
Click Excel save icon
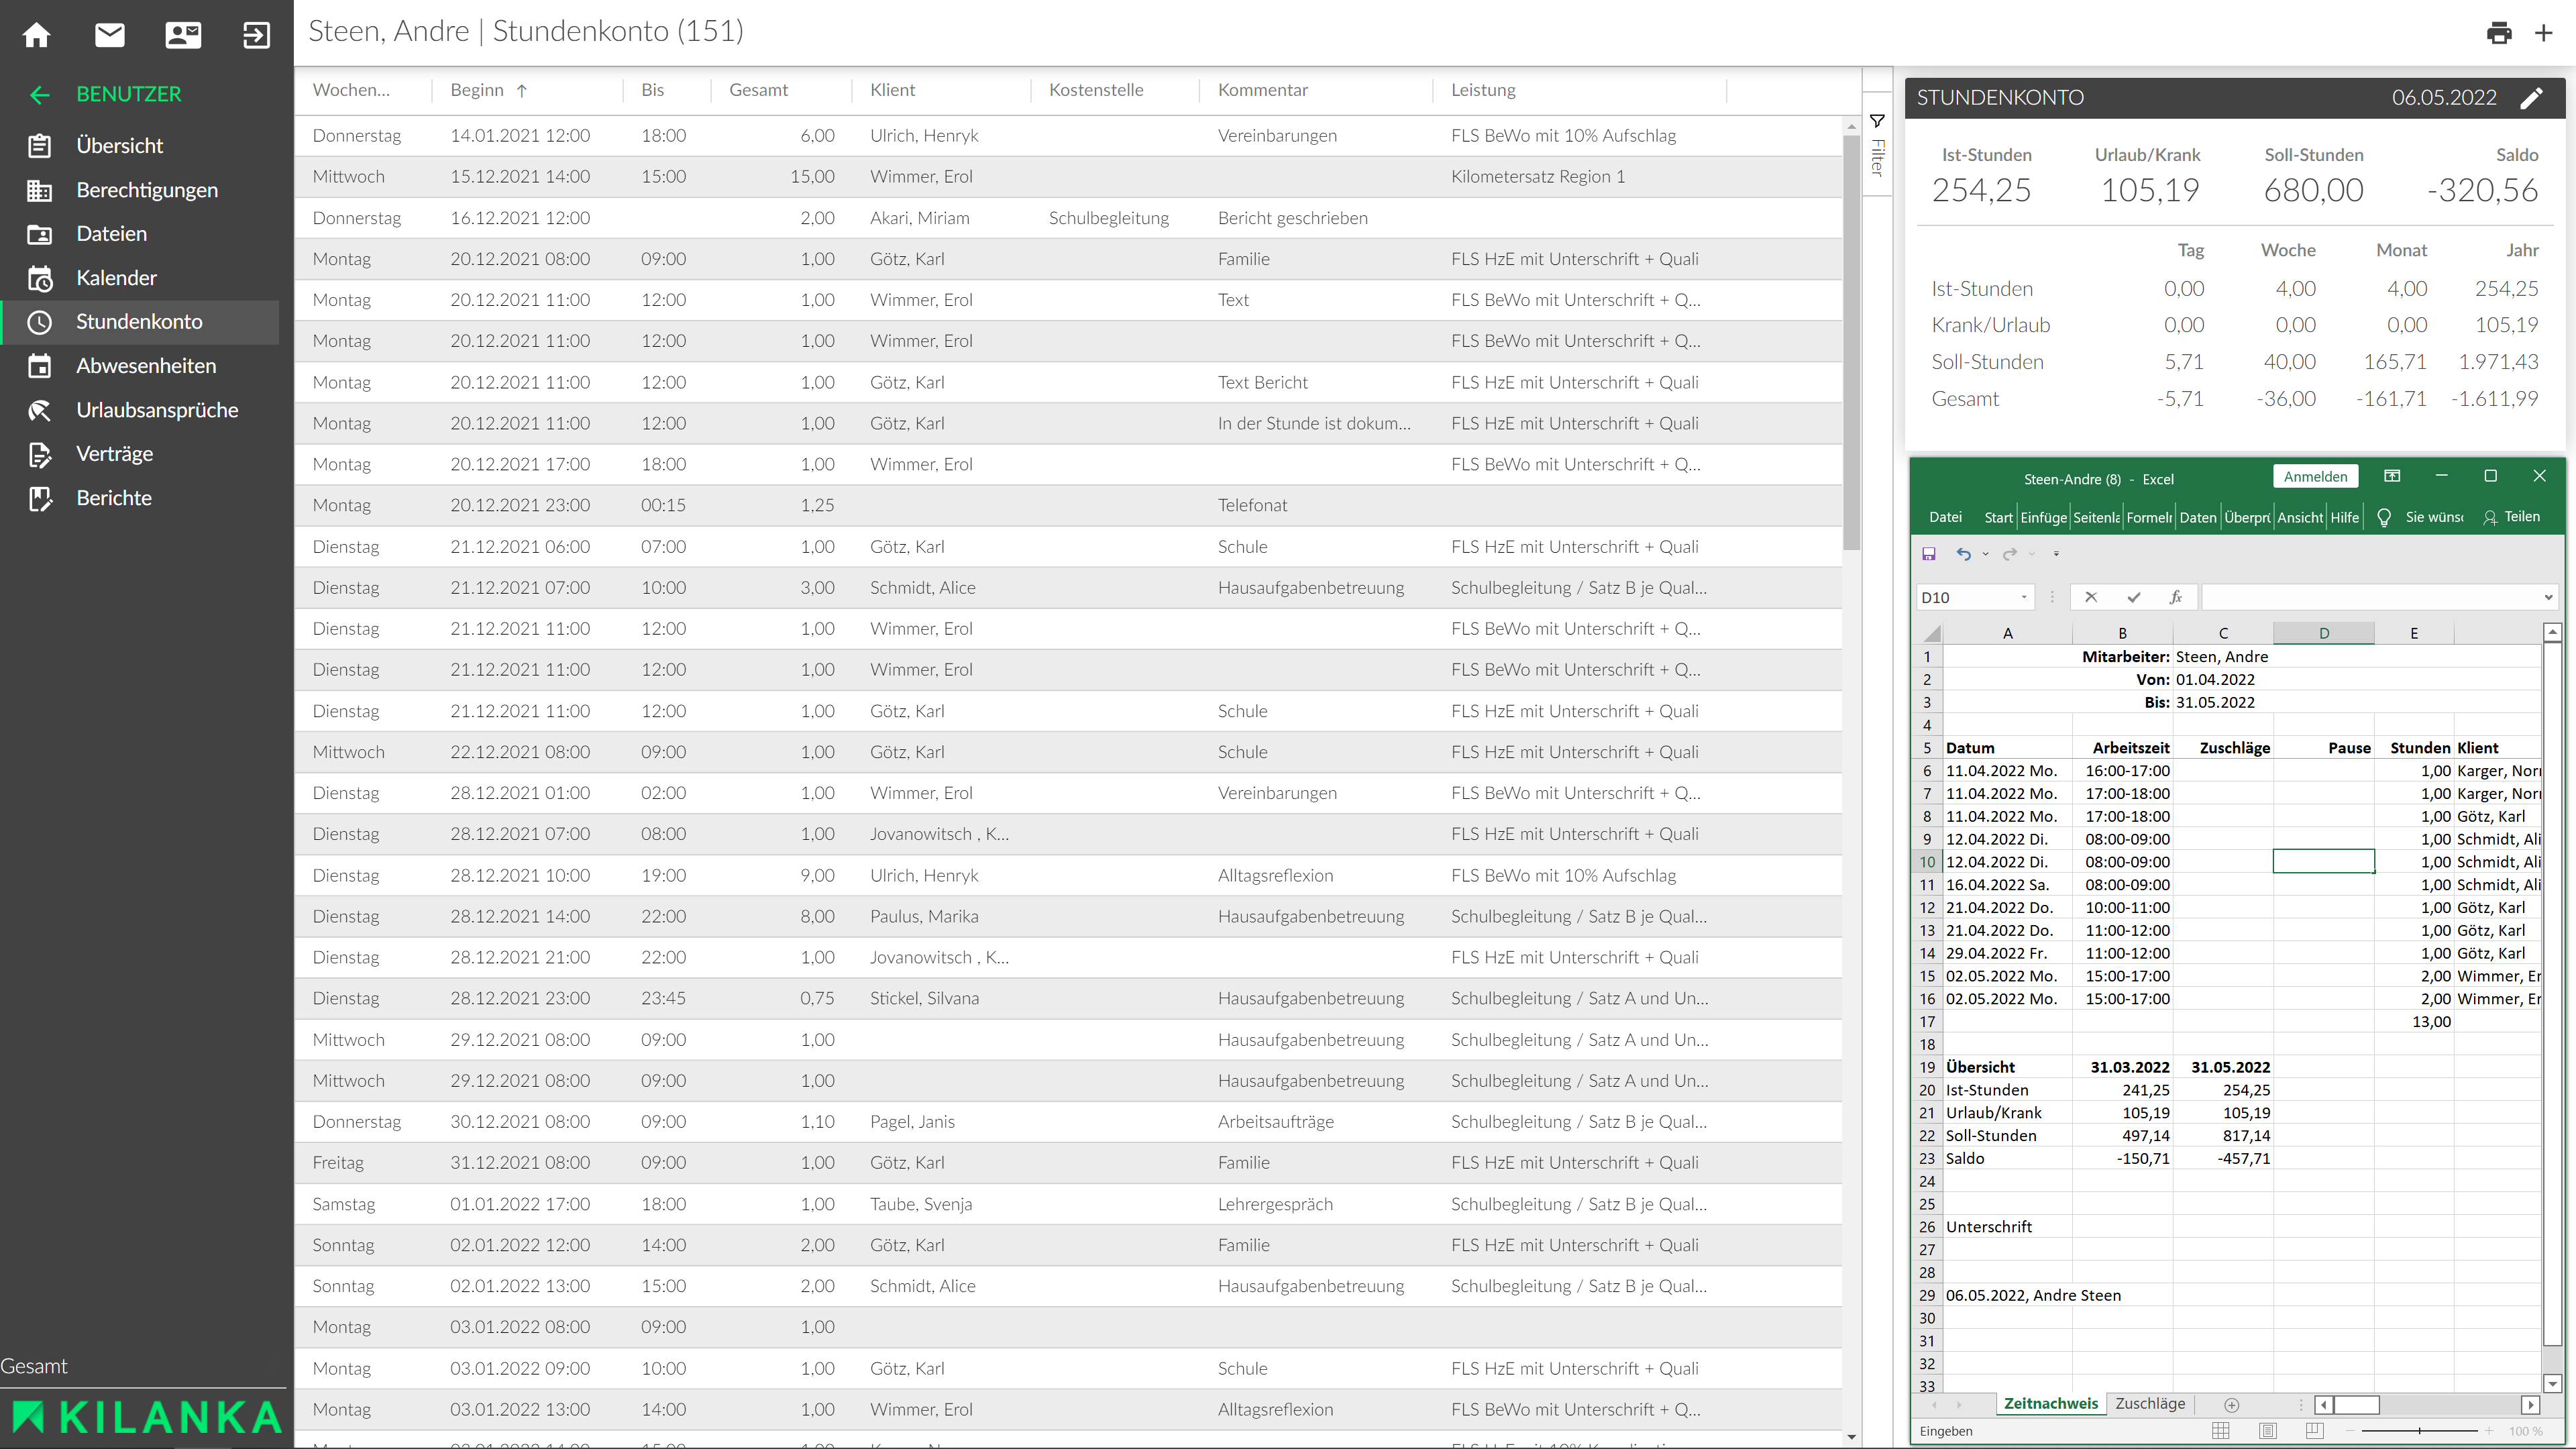(1929, 554)
